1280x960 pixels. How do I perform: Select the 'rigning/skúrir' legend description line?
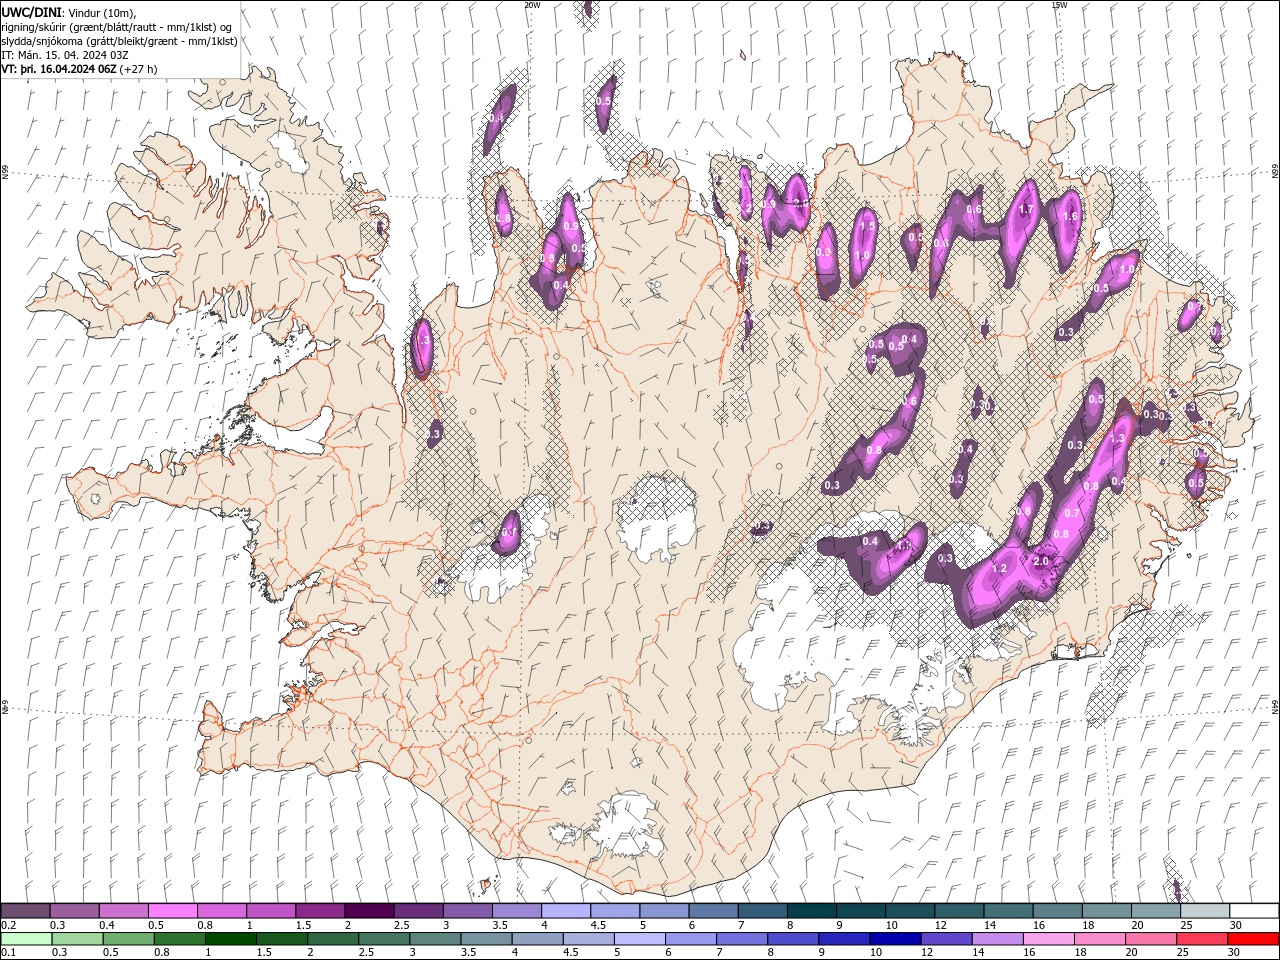pyautogui.click(x=117, y=27)
